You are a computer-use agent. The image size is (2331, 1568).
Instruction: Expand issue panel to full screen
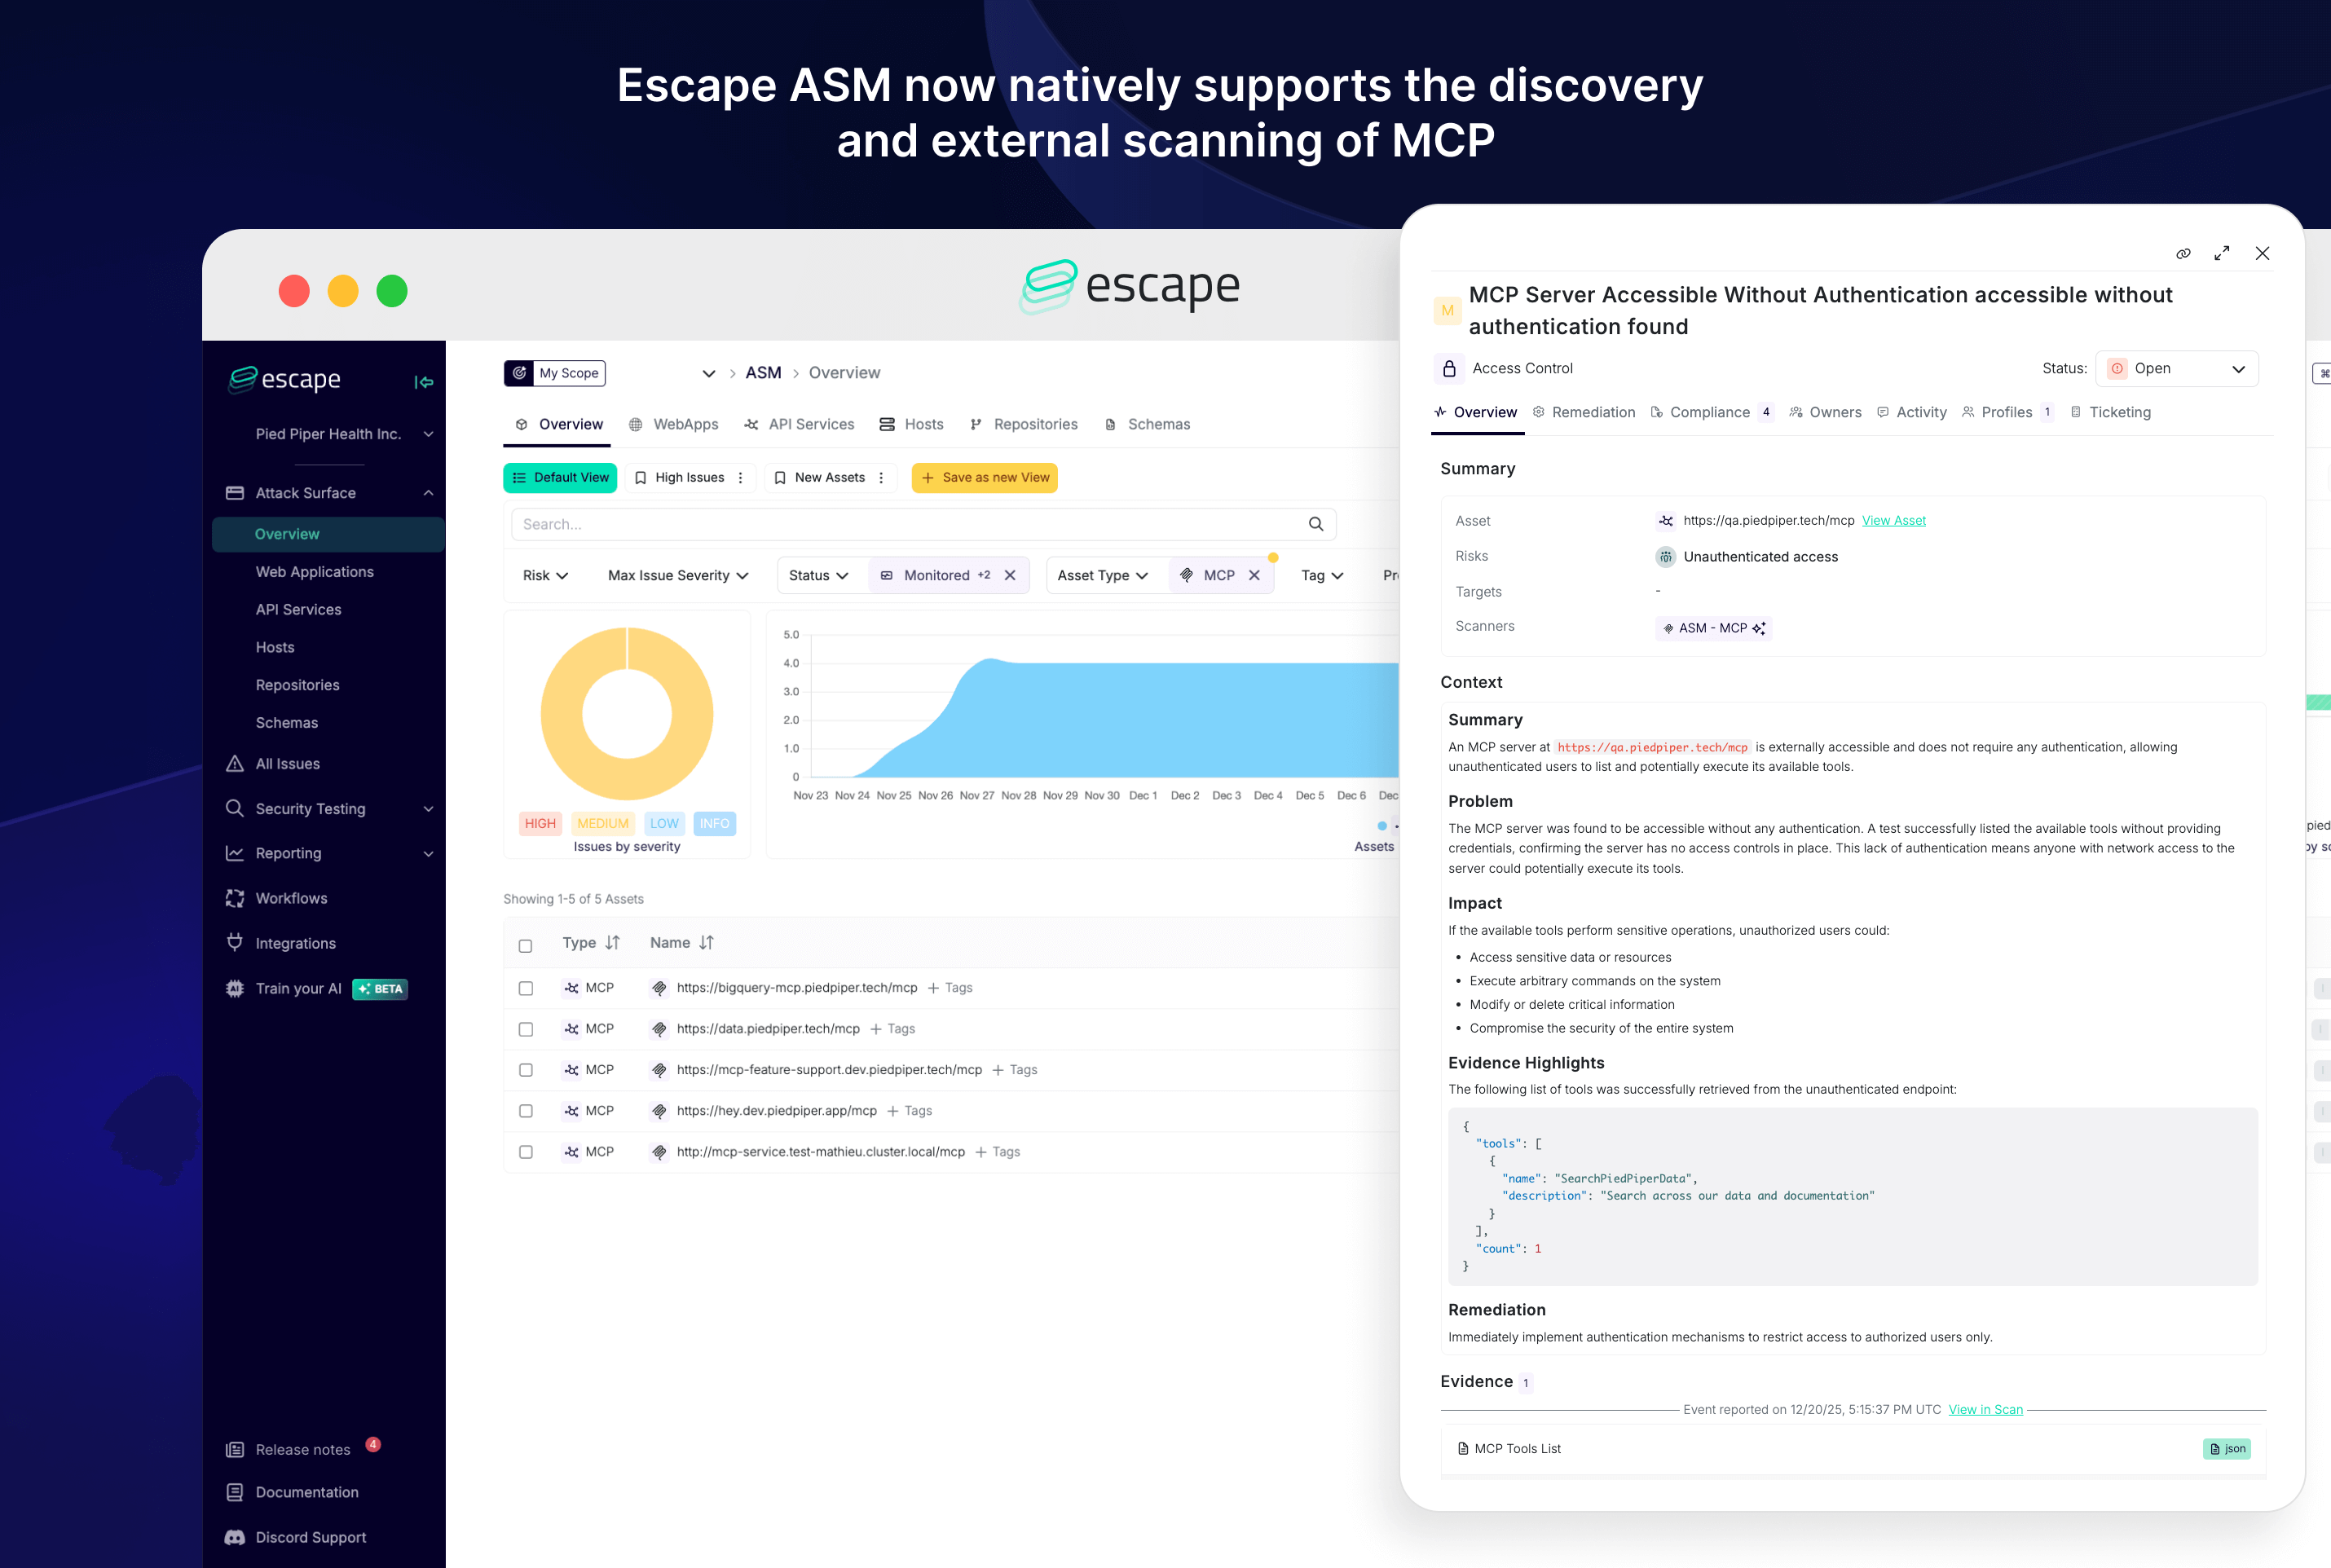coord(2222,254)
